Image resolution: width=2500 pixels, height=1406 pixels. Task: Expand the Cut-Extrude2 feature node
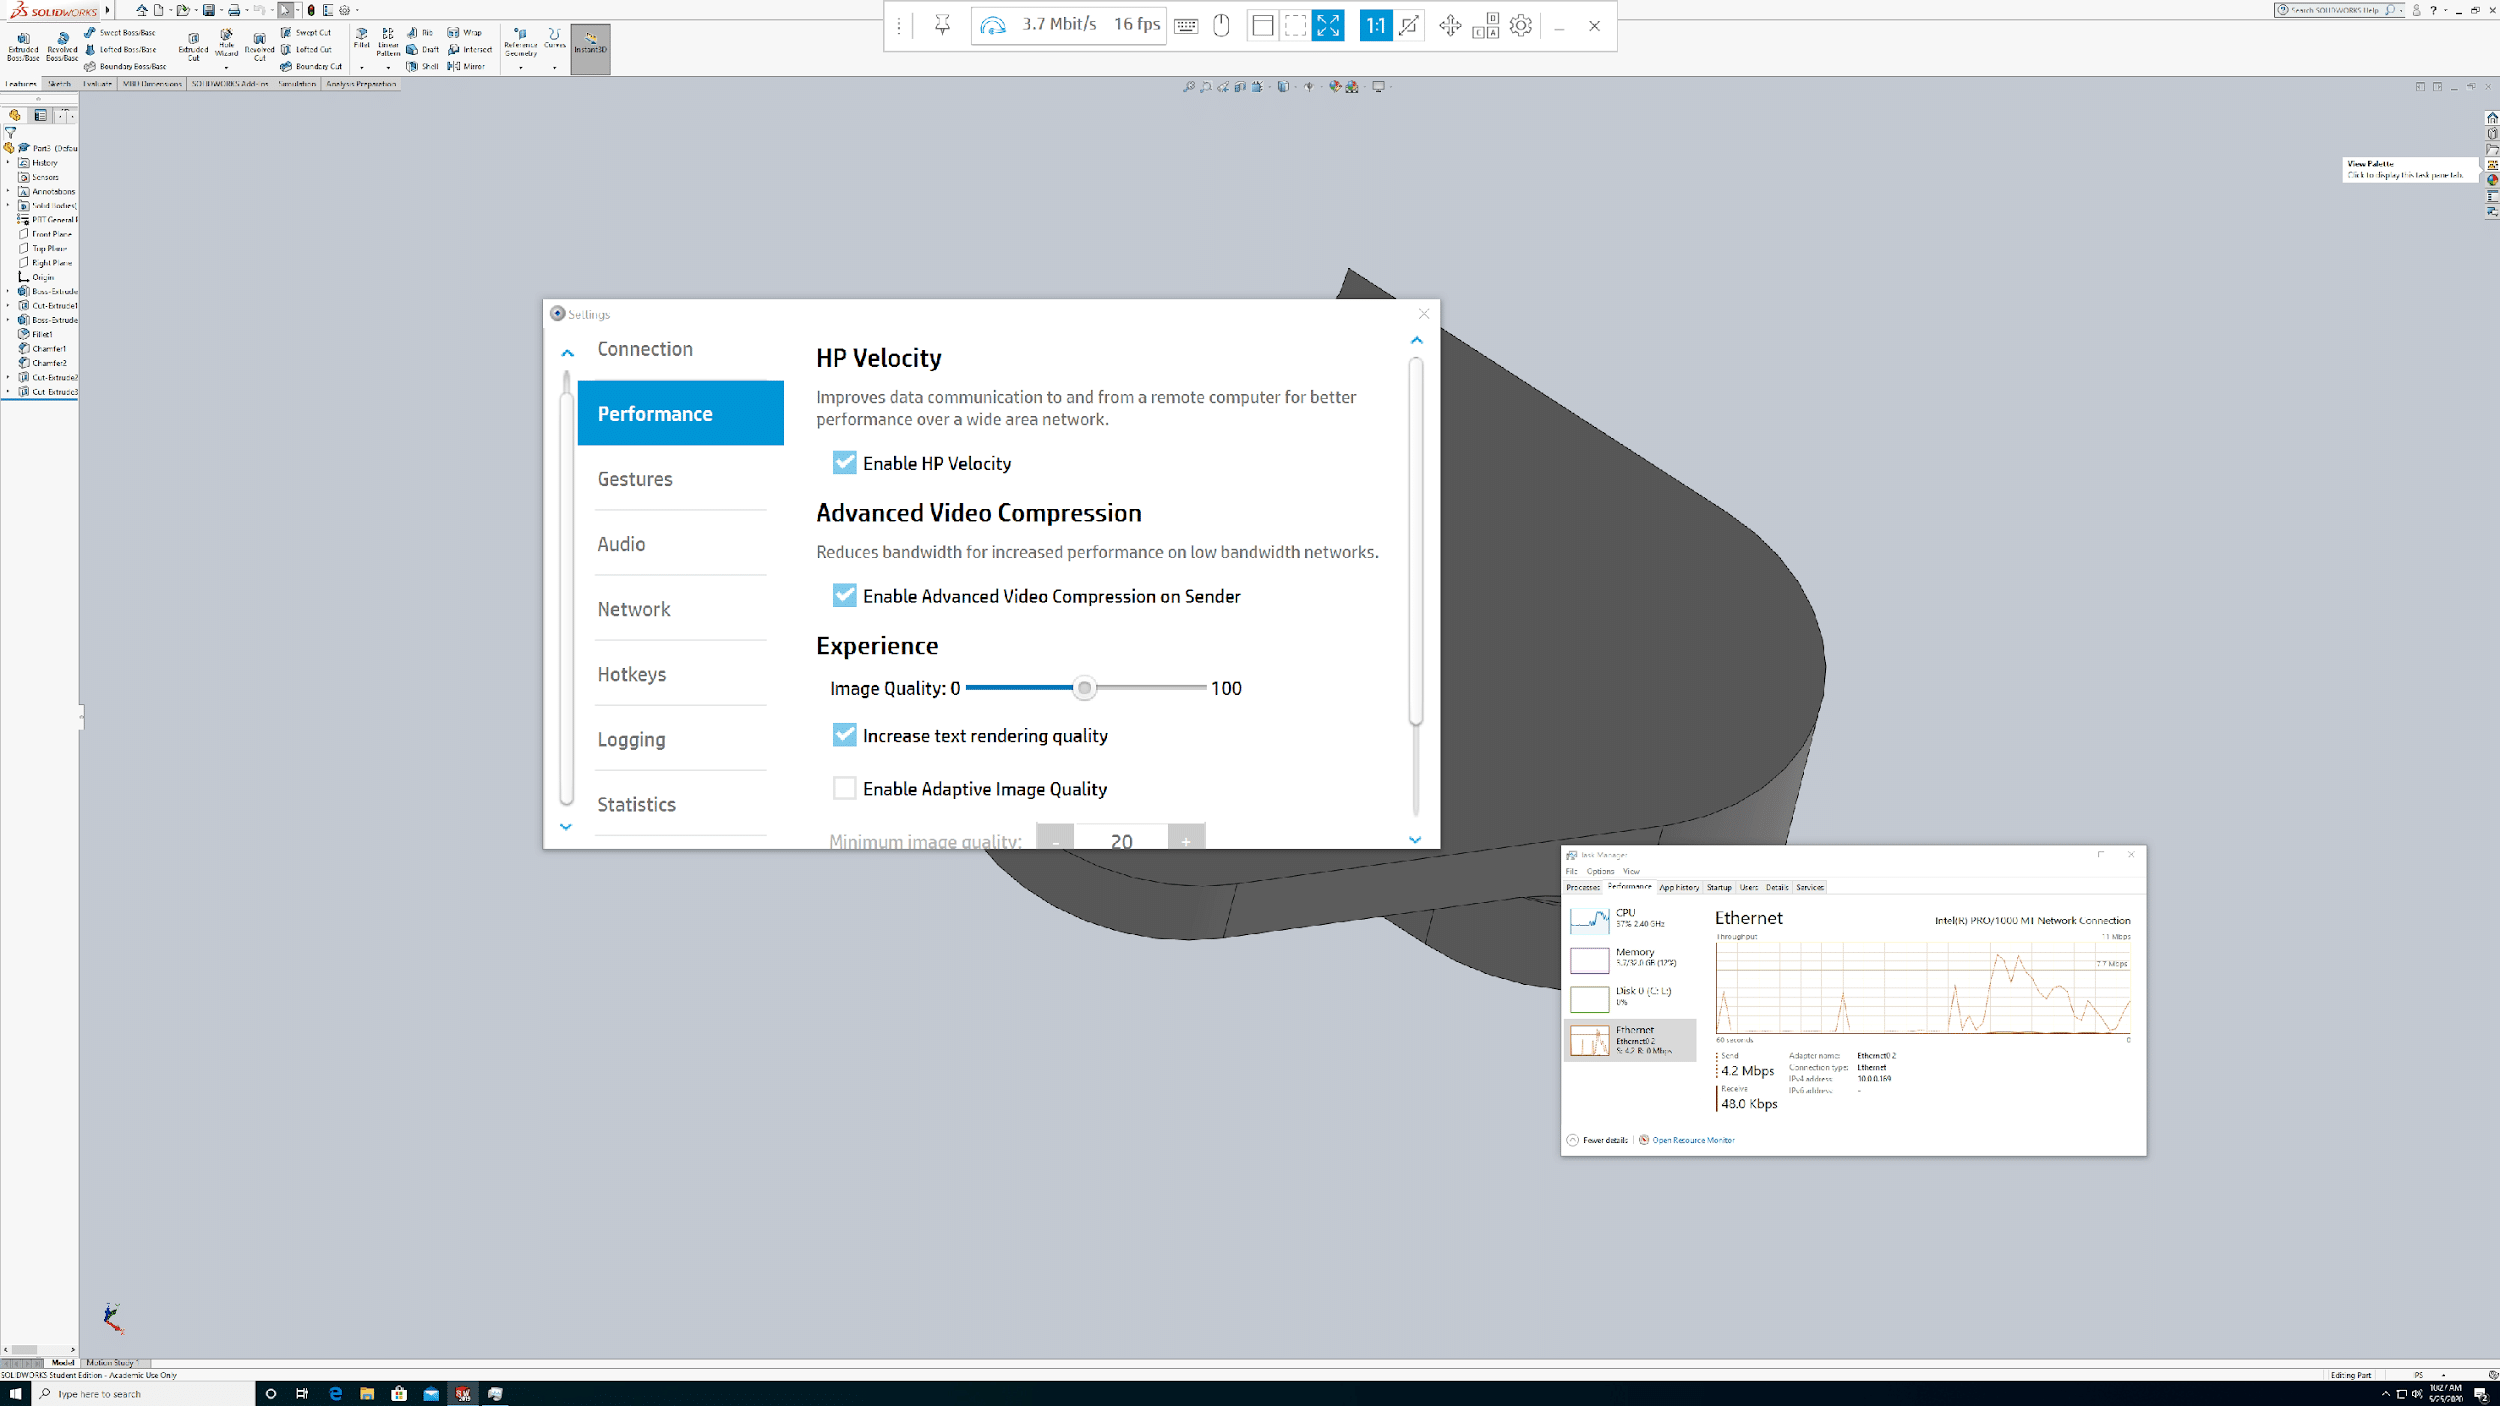click(x=8, y=377)
